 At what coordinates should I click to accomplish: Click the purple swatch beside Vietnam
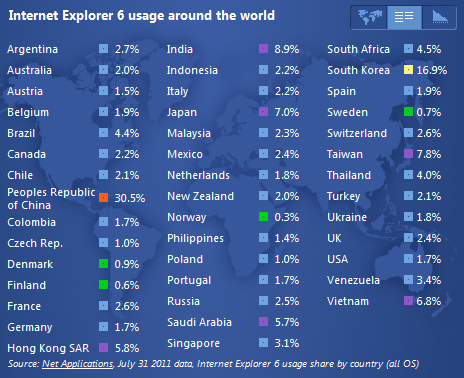point(408,301)
